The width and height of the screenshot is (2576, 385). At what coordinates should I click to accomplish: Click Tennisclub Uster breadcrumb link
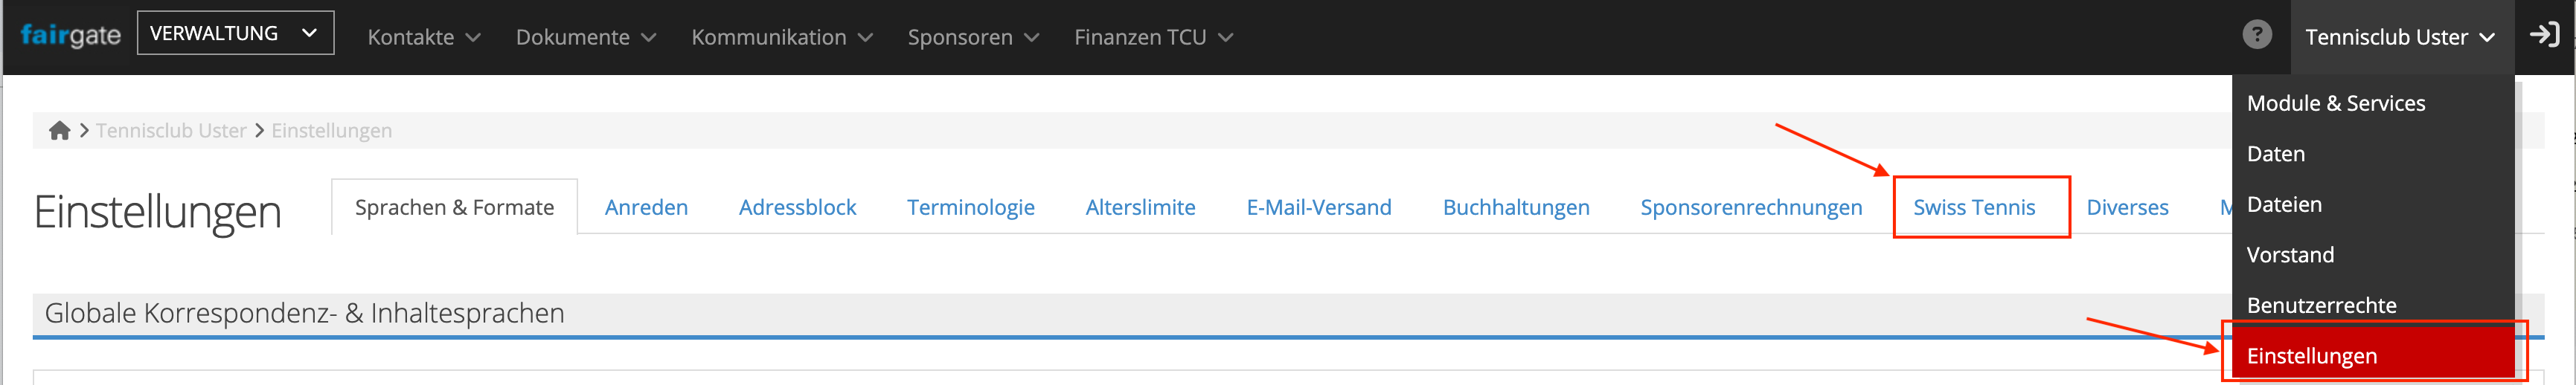click(x=171, y=131)
